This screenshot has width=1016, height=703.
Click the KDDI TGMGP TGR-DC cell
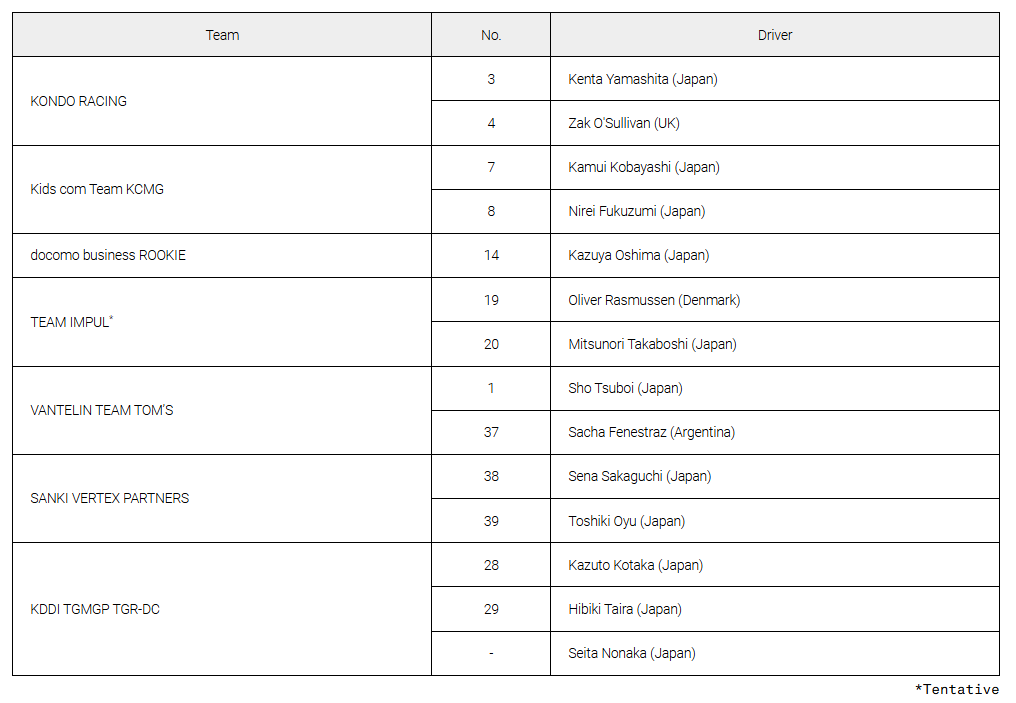(222, 609)
